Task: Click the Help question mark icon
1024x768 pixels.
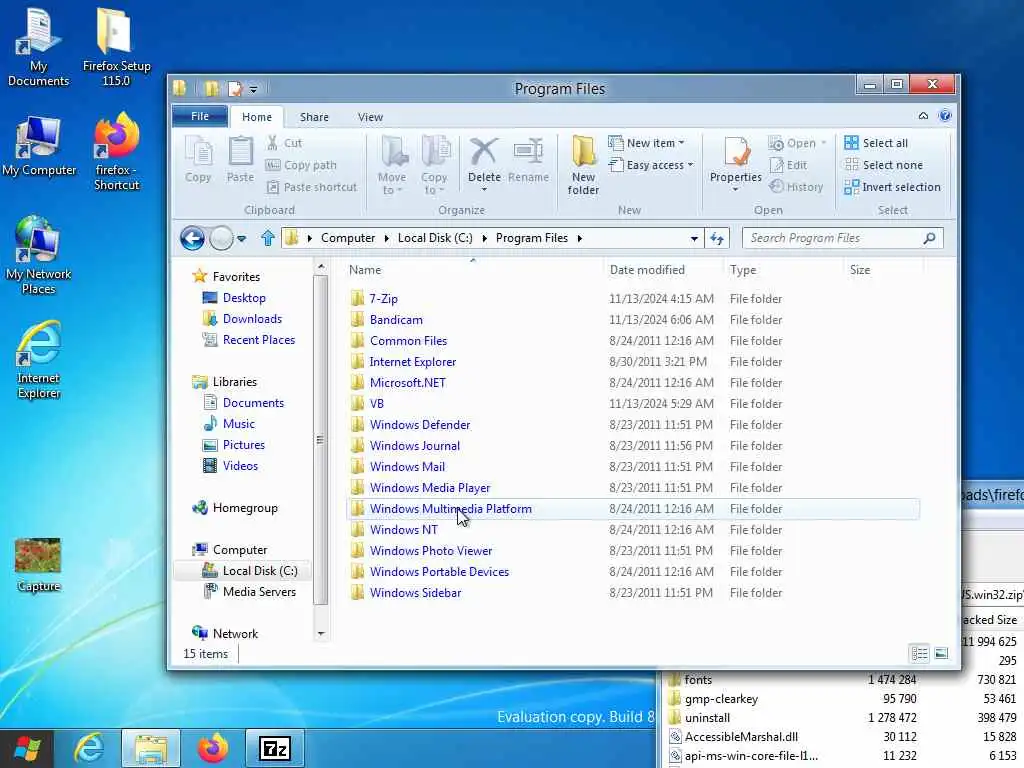Action: [944, 116]
